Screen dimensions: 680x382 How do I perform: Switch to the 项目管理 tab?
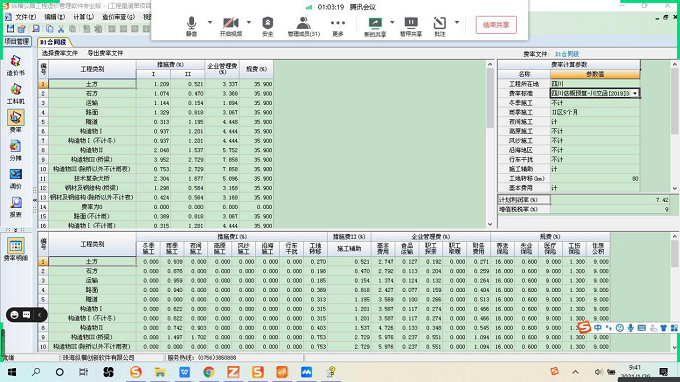coord(17,42)
